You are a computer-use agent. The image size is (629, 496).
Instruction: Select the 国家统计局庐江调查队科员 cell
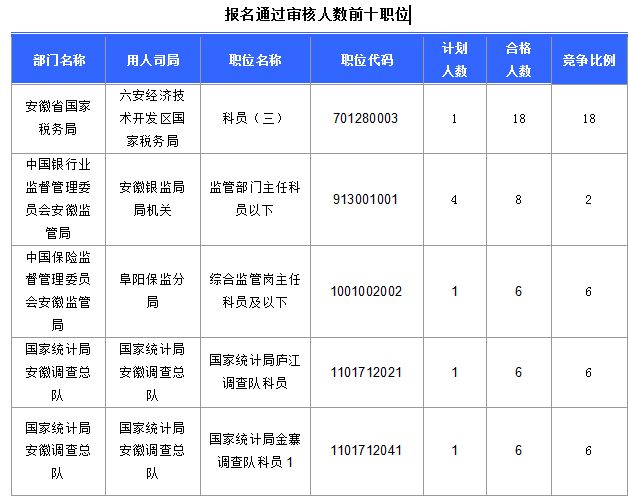pyautogui.click(x=254, y=371)
